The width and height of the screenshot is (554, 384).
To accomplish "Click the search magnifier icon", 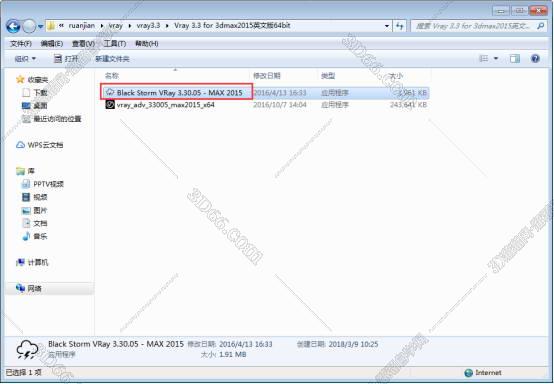I will (540, 26).
